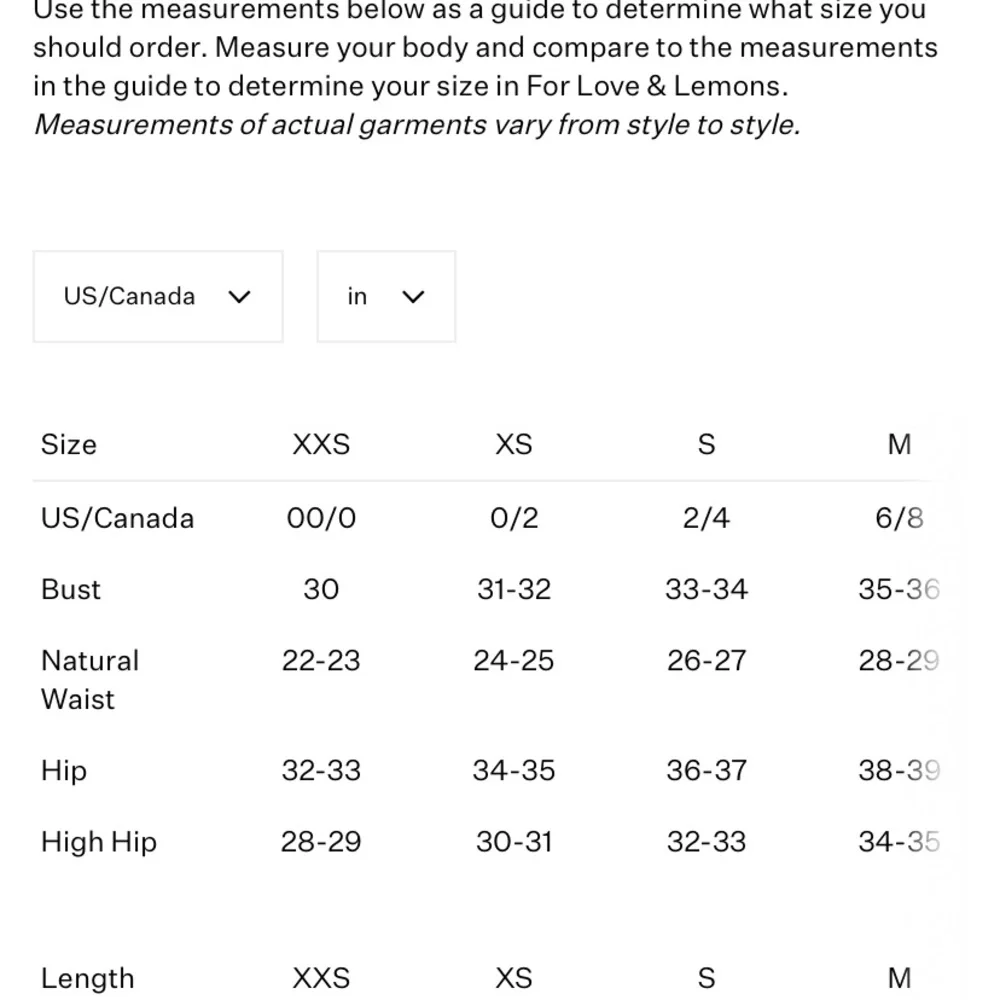Screen dimensions: 1000x1000
Task: Click the Bust row label
Action: 71,589
